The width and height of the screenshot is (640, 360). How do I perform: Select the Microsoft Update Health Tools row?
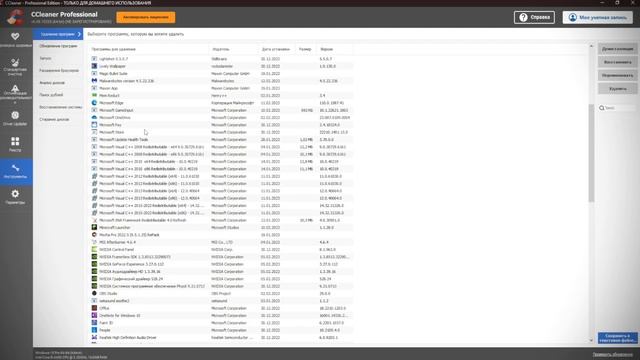coord(221,140)
